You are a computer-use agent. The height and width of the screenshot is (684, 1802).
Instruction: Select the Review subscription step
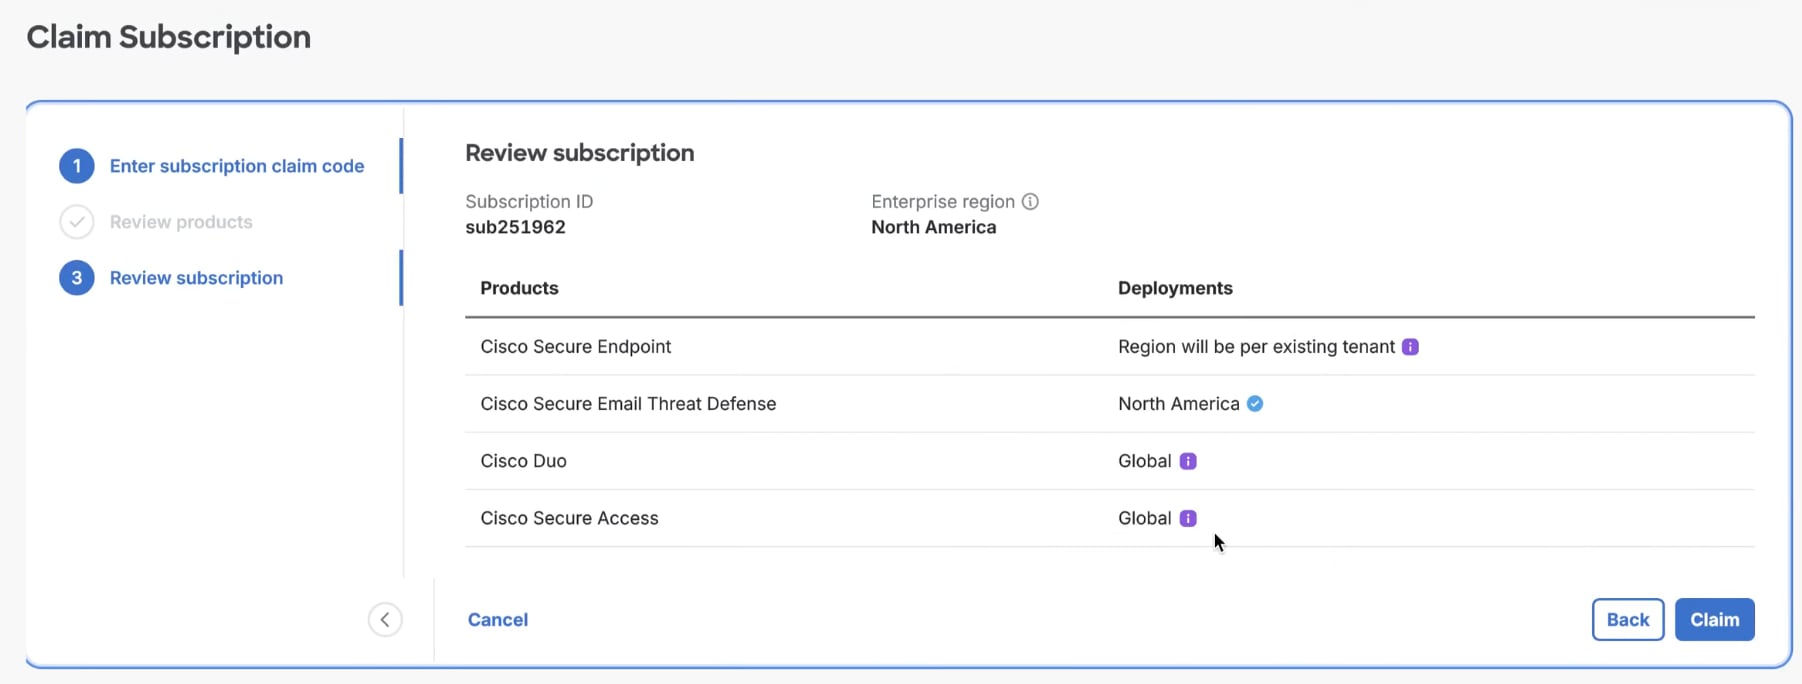(196, 278)
